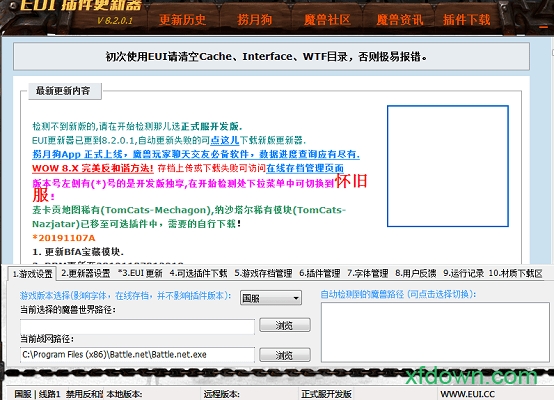Switch to the 1.游戏设置 tab

click(x=33, y=274)
